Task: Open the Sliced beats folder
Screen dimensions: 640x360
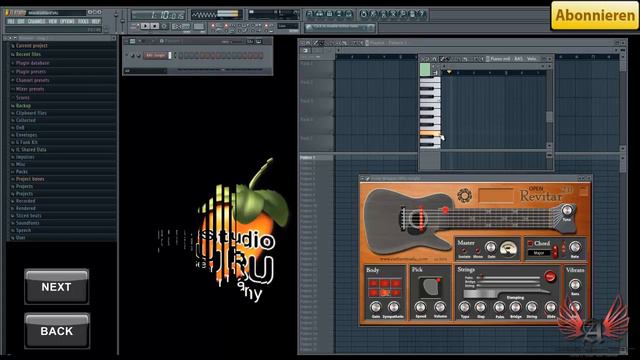Action: (29, 216)
